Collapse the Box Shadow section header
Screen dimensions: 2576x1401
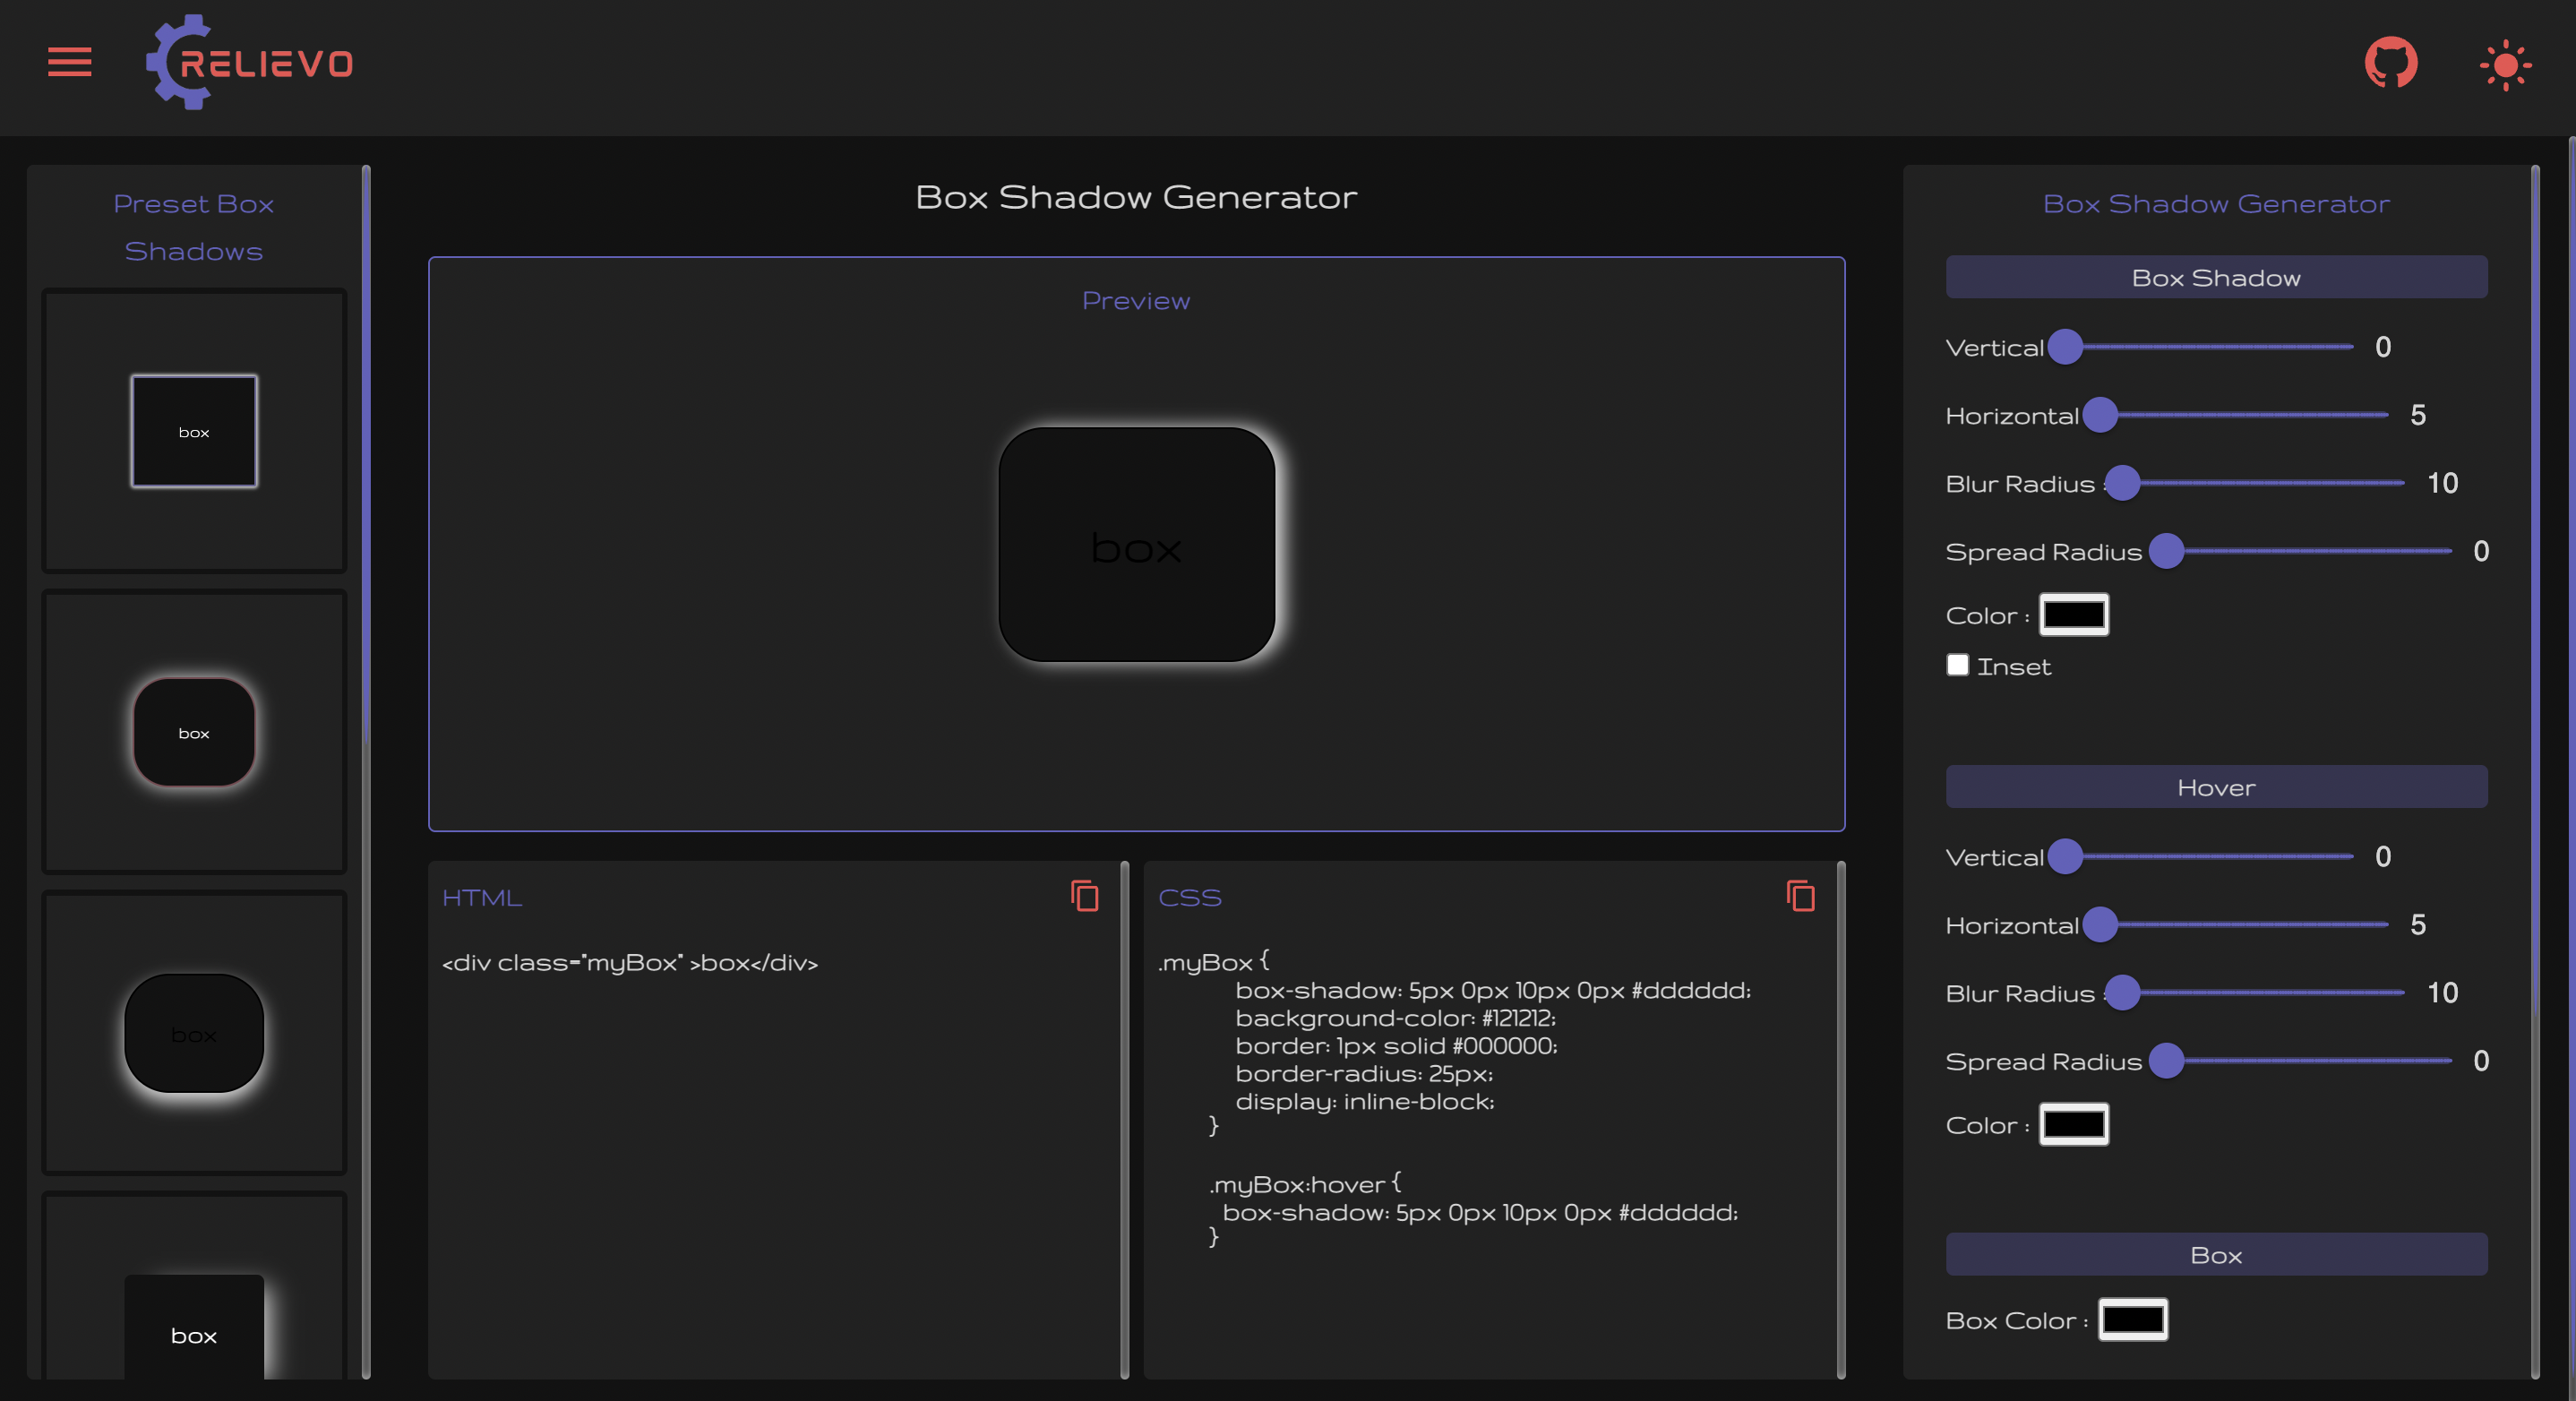(2215, 277)
